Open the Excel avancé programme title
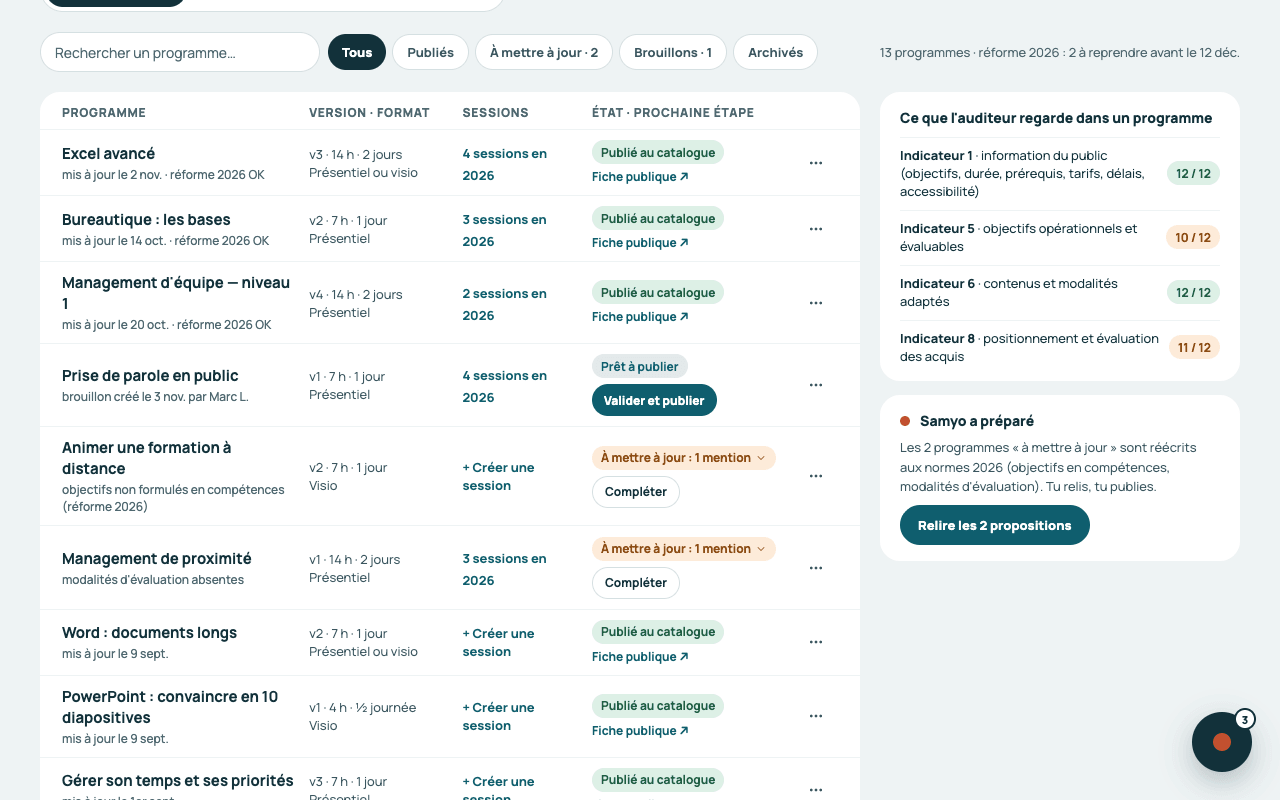 [108, 154]
